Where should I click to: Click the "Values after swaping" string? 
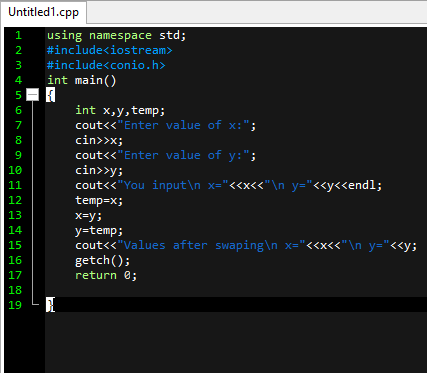click(197, 245)
